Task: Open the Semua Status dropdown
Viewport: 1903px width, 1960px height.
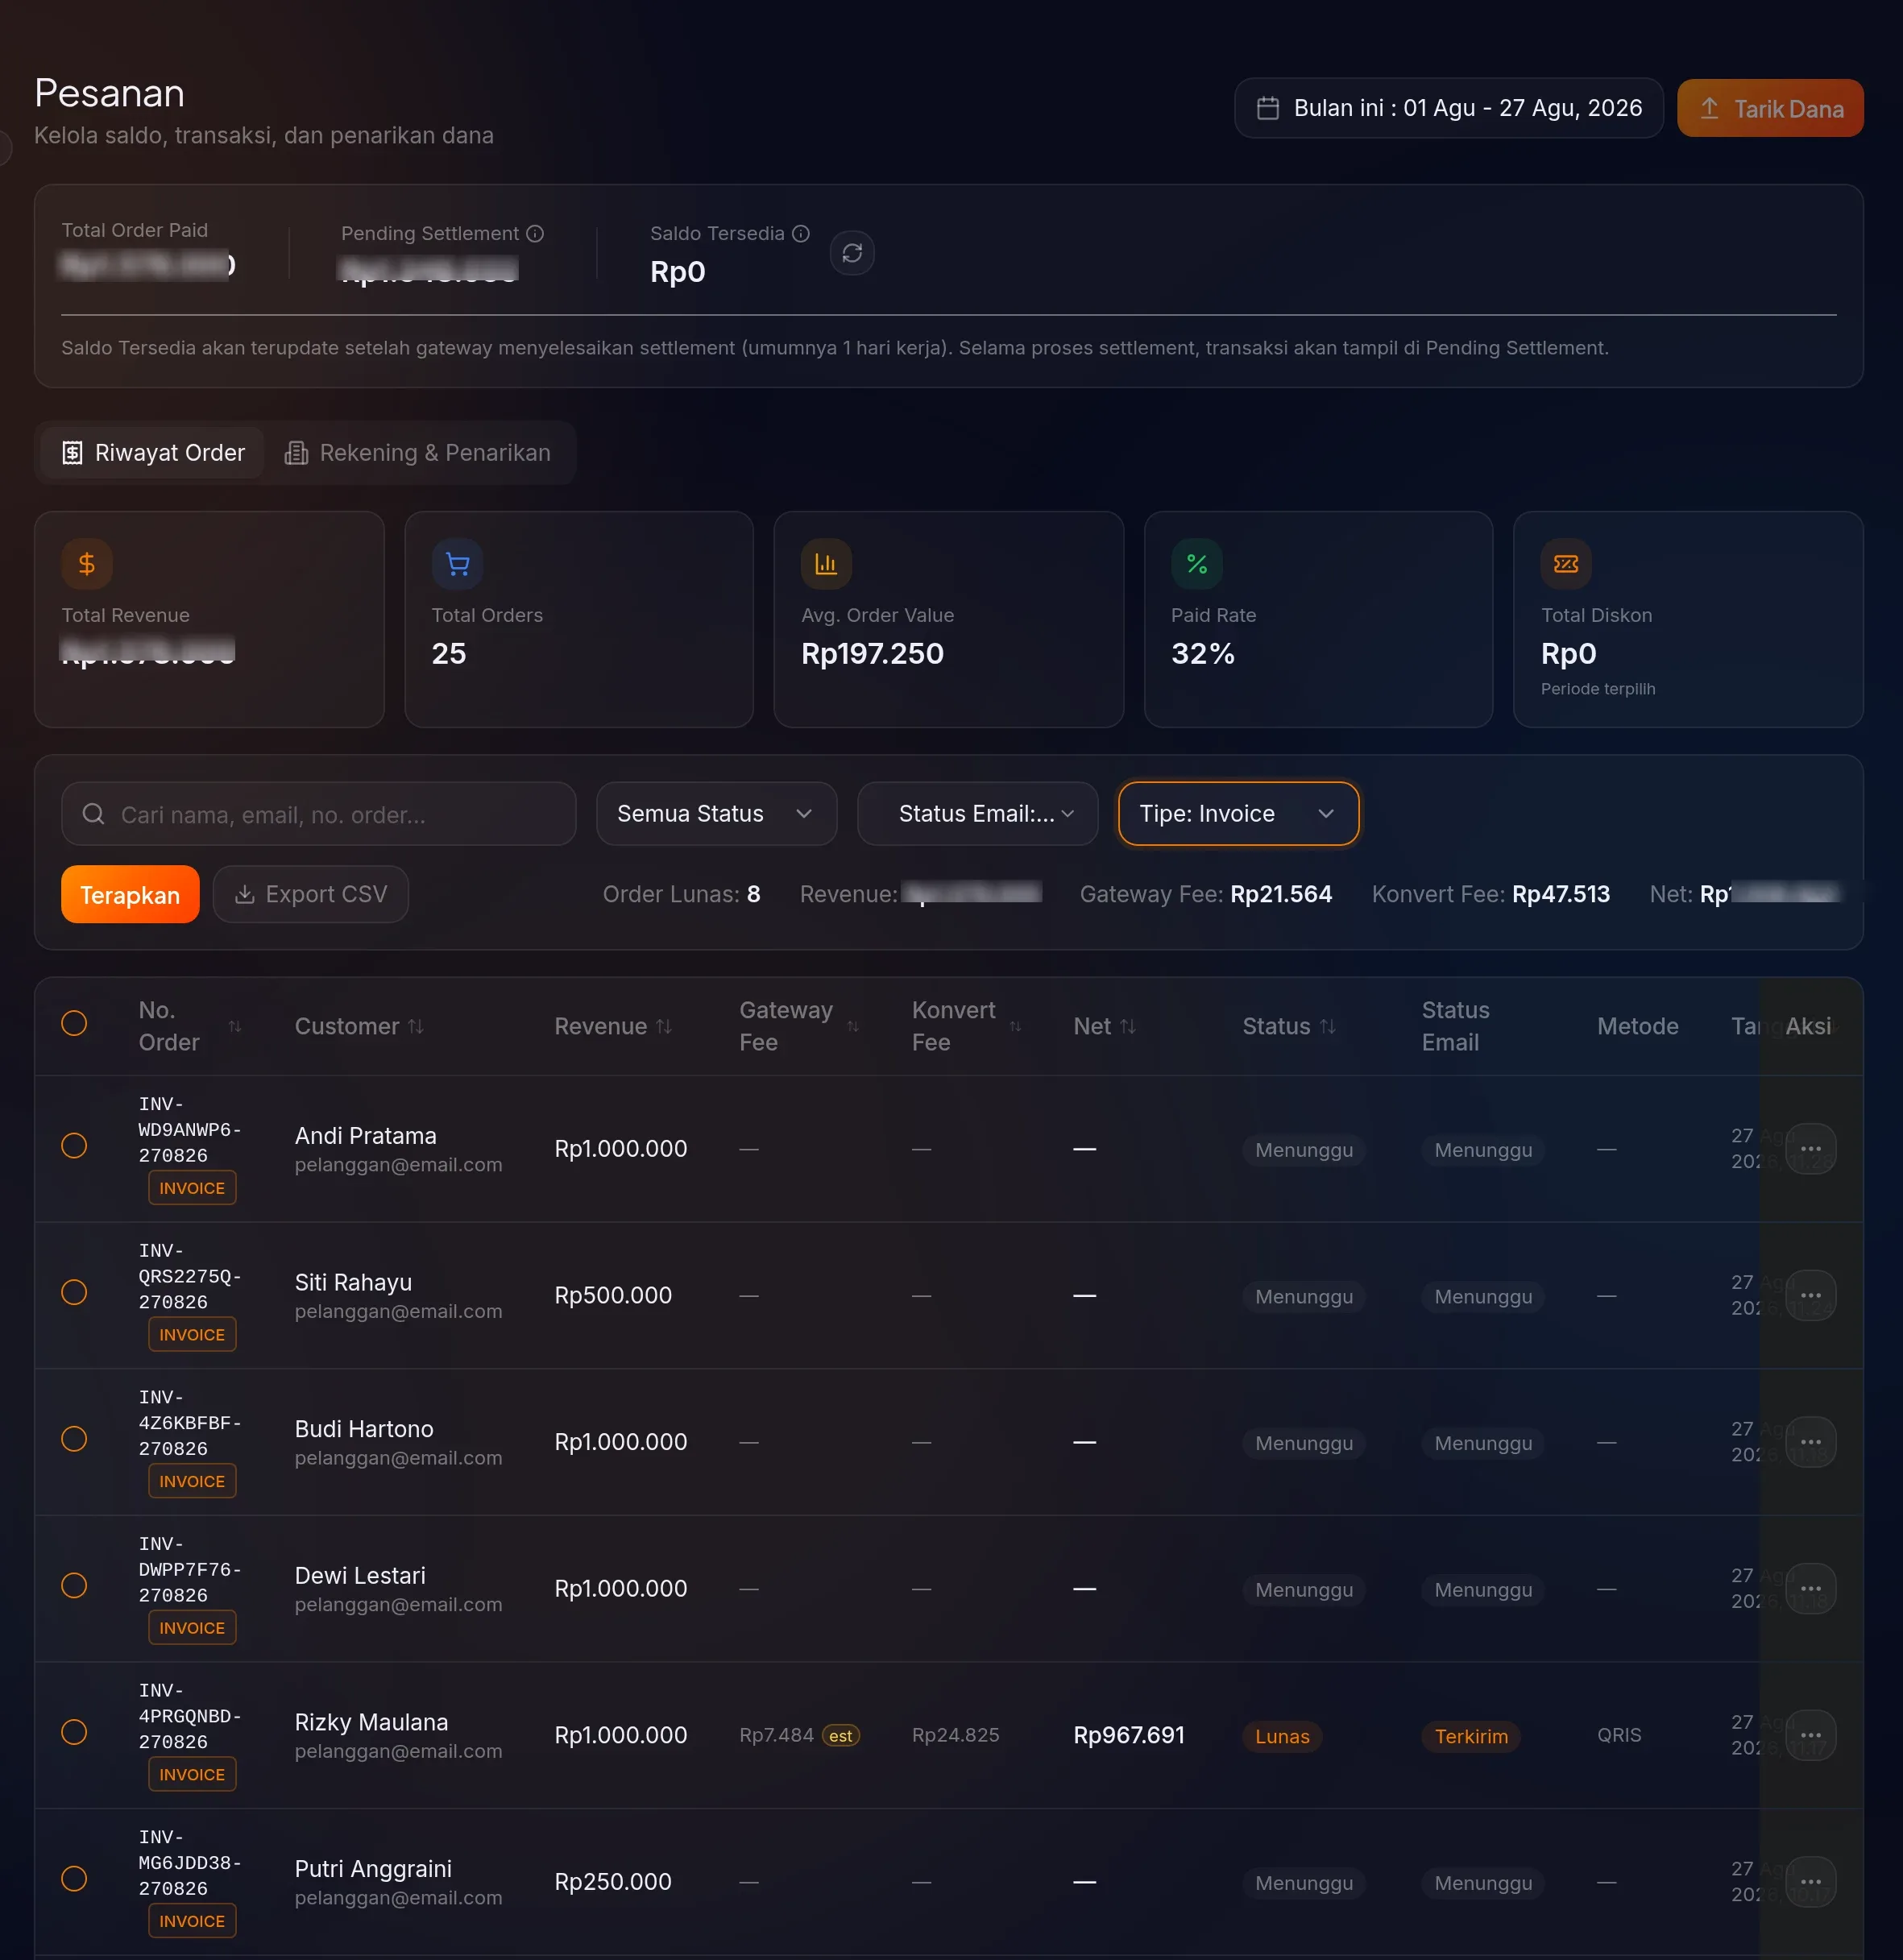Action: coord(716,814)
